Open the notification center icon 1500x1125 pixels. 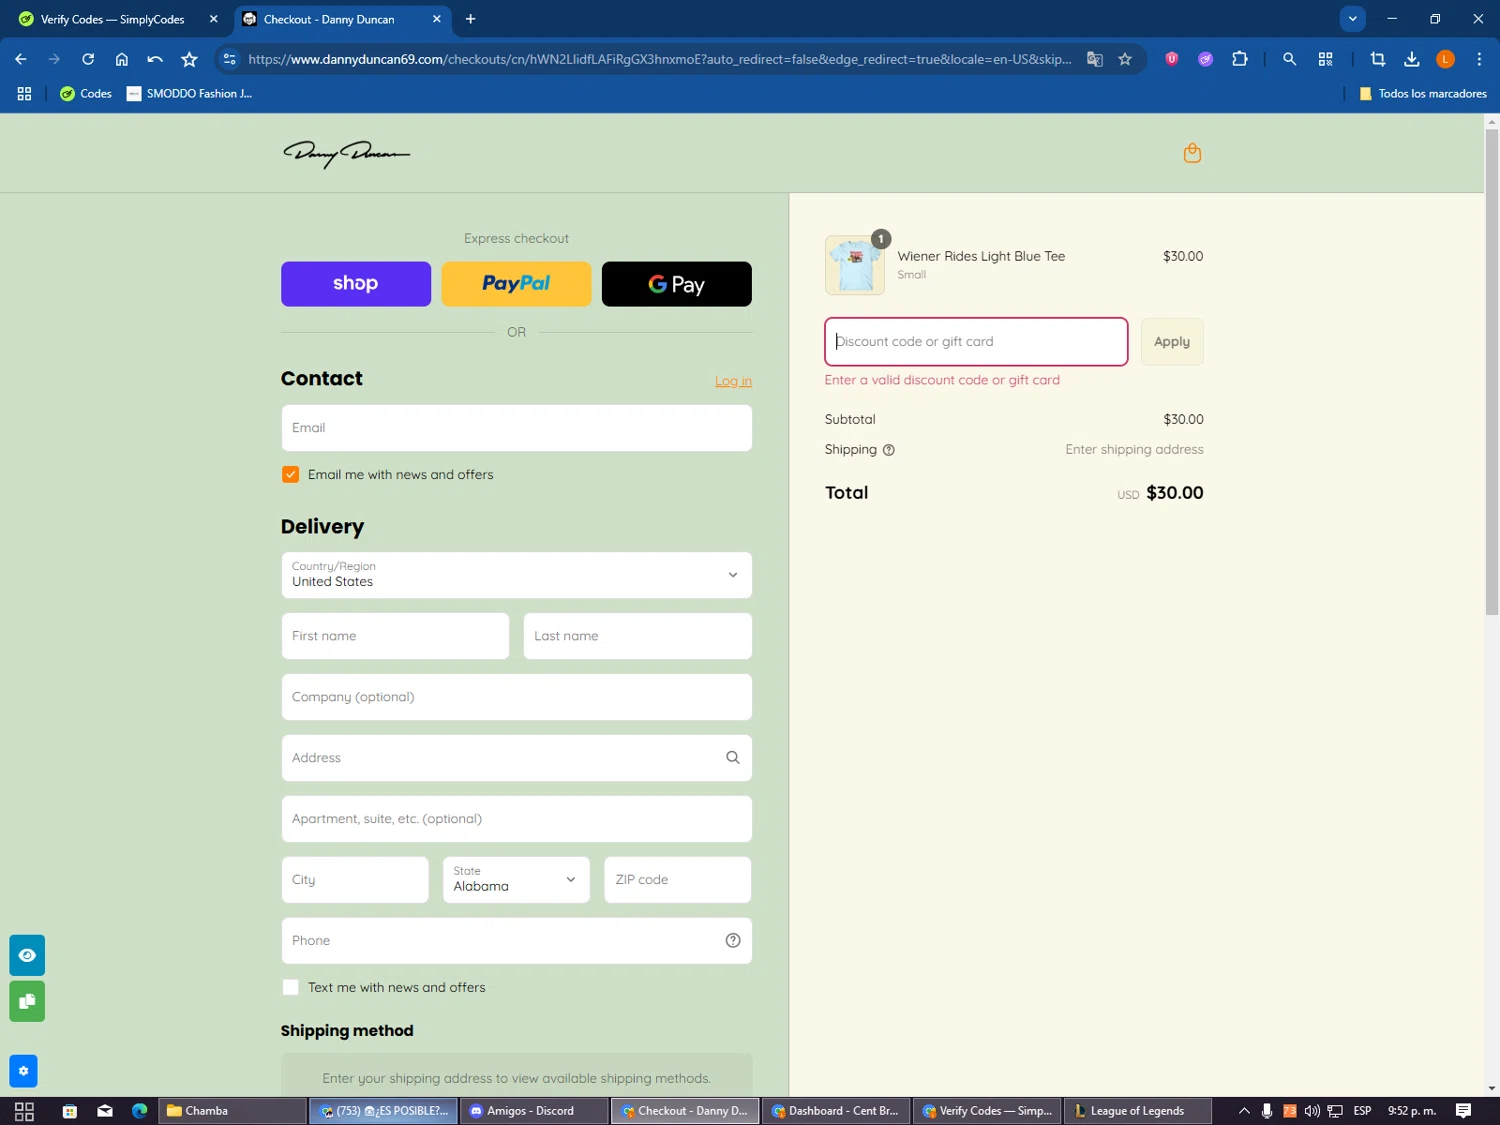point(1463,1111)
